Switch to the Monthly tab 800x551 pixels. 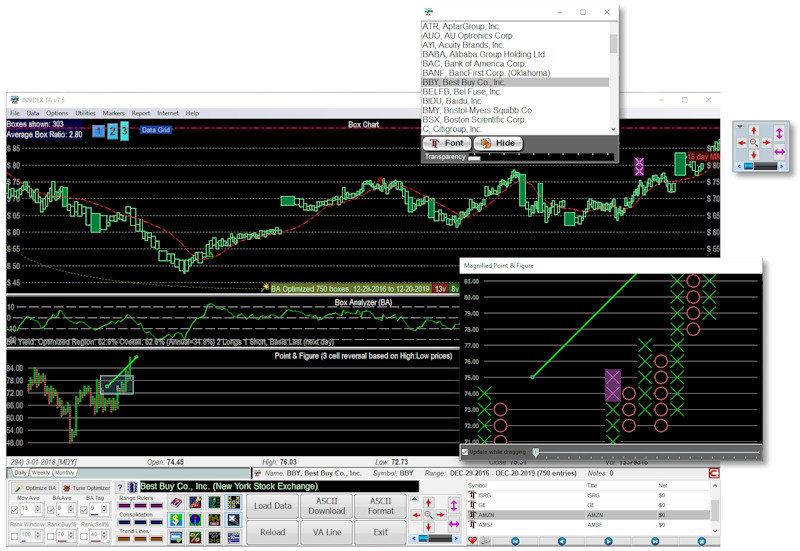[x=64, y=473]
